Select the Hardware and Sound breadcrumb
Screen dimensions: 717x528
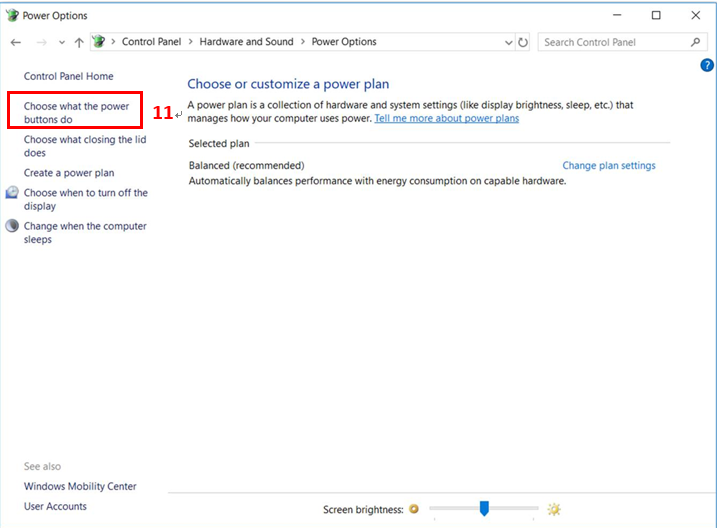[x=246, y=42]
